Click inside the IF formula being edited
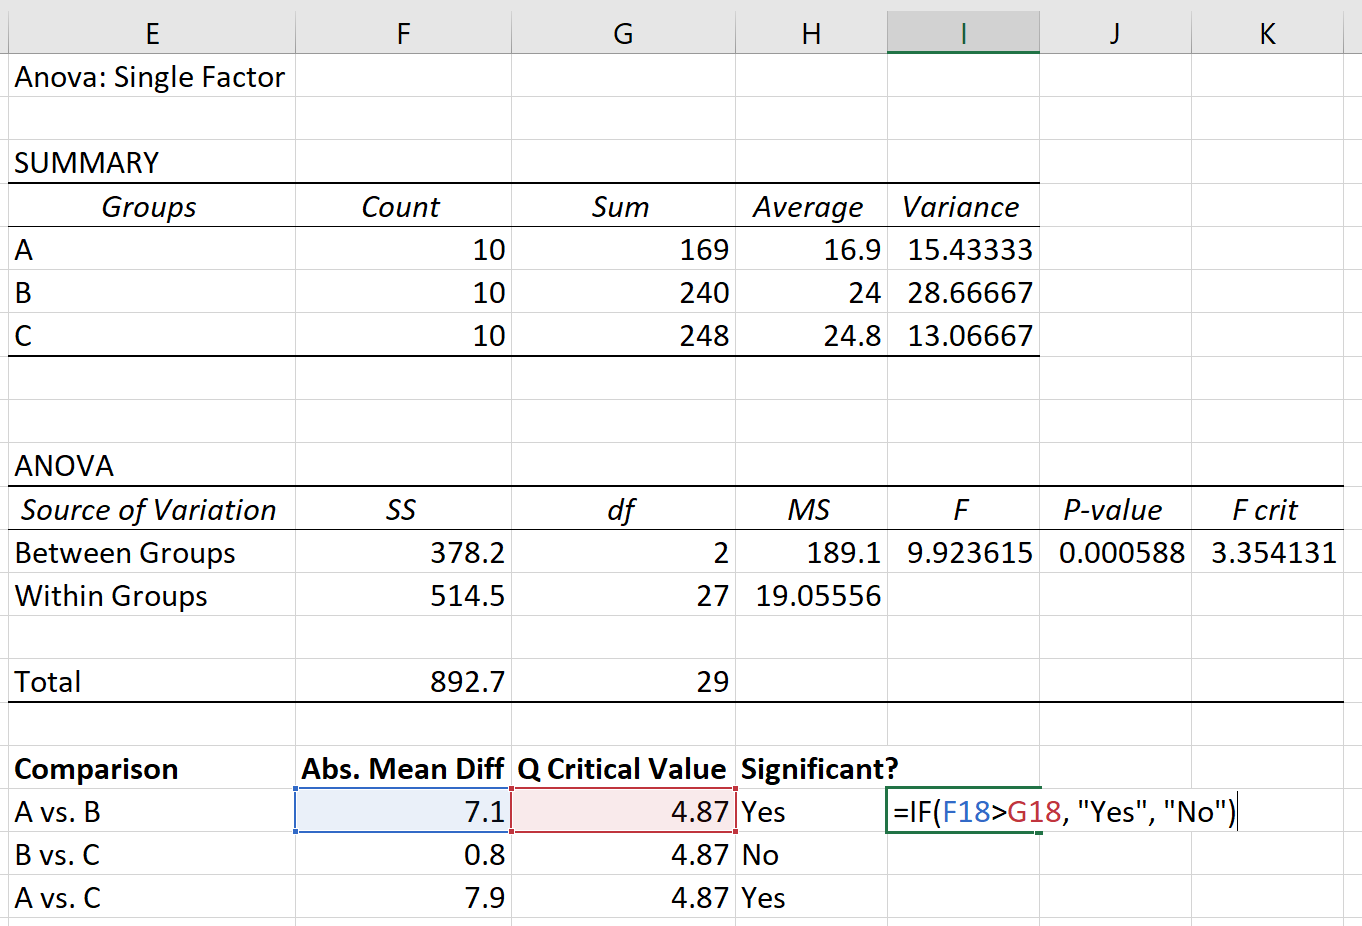1362x926 pixels. click(x=1060, y=811)
